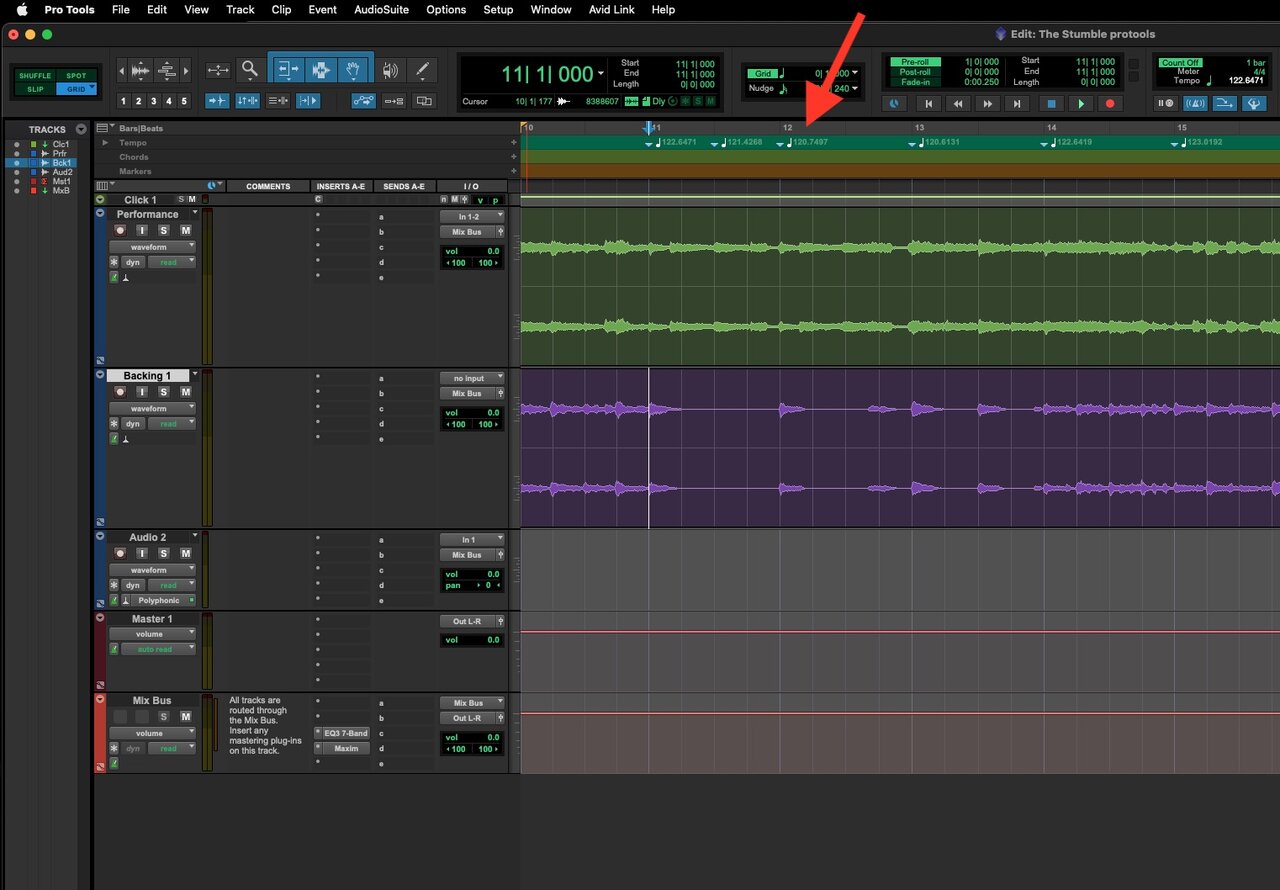The height and width of the screenshot is (890, 1280).
Task: Enable Shuffle edit mode
Action: [x=35, y=76]
